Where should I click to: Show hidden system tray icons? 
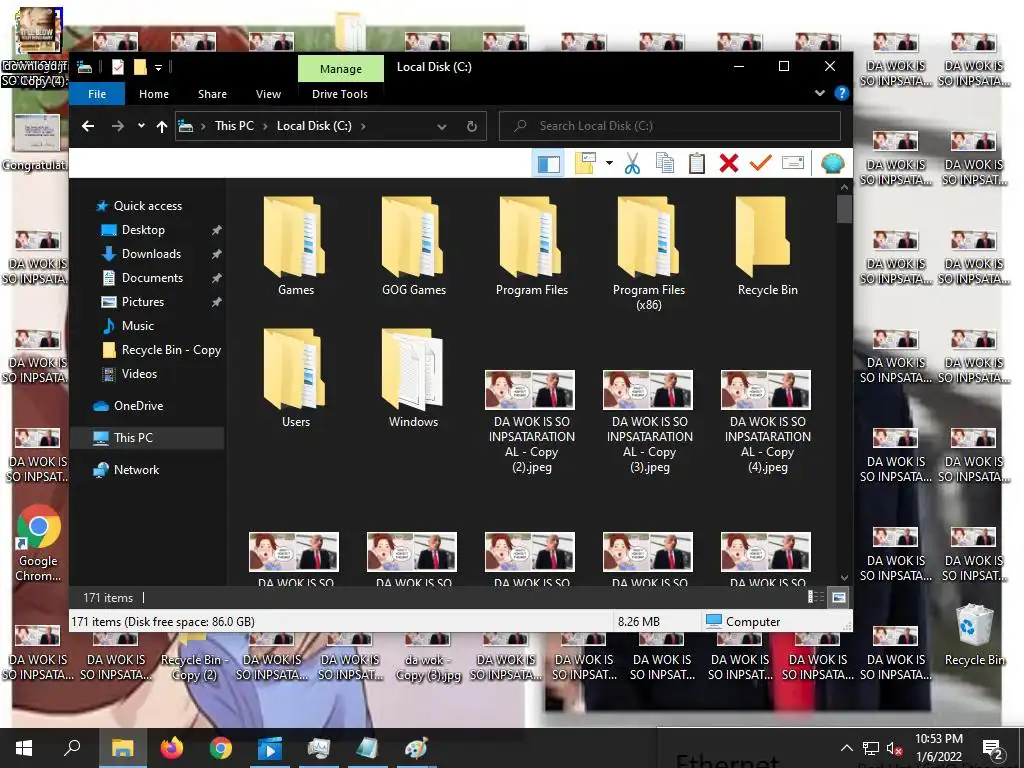point(846,748)
